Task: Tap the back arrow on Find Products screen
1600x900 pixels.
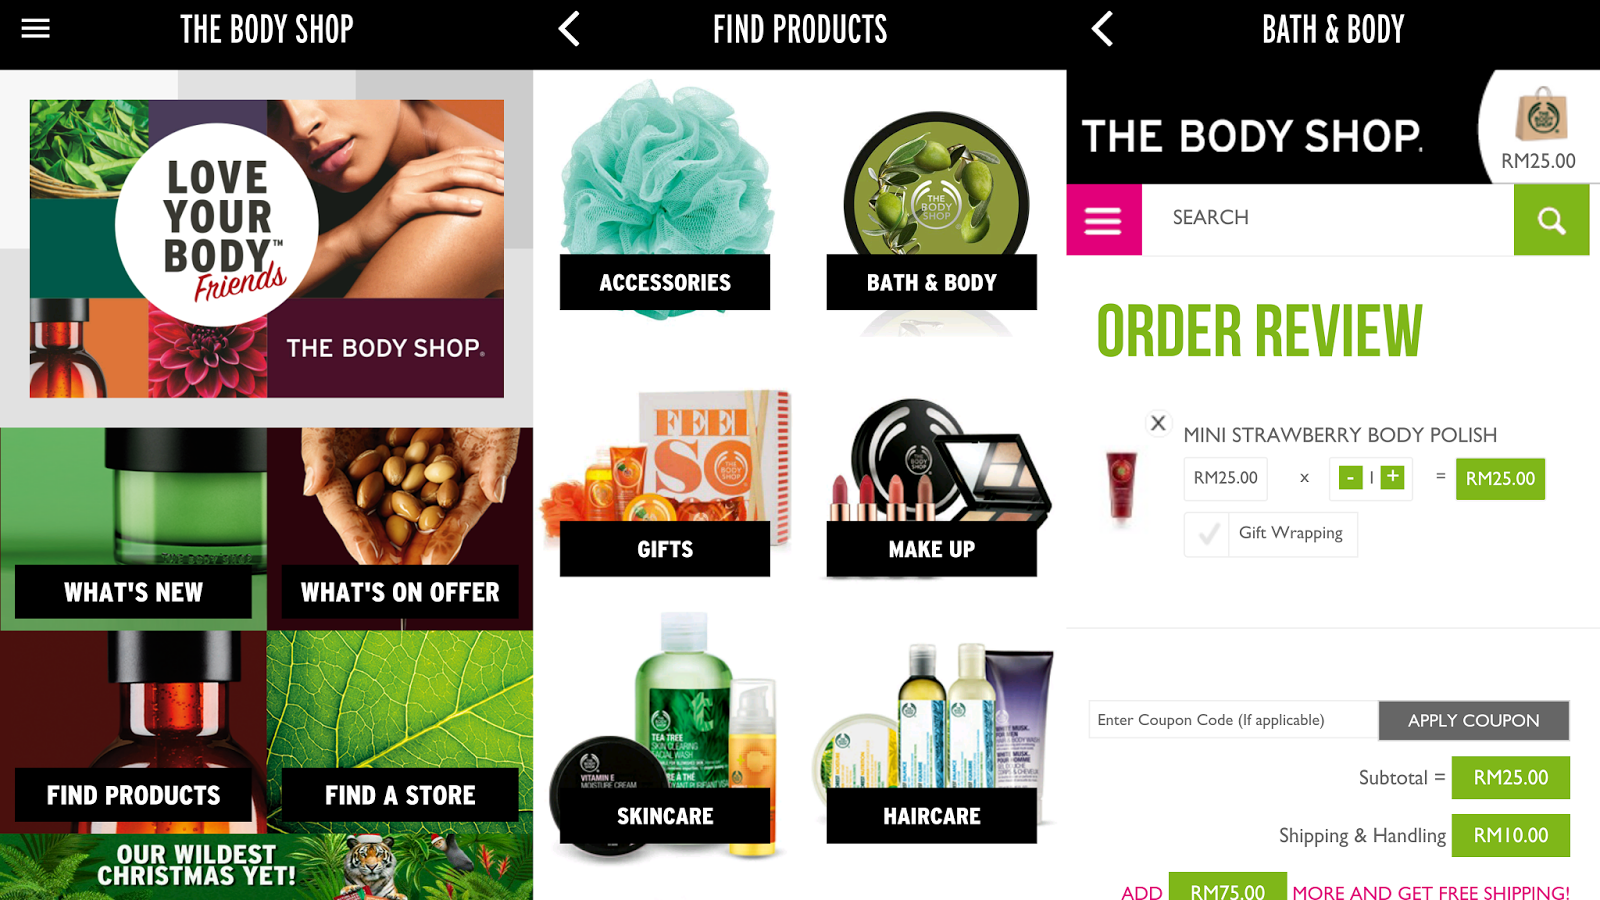Action: point(569,29)
